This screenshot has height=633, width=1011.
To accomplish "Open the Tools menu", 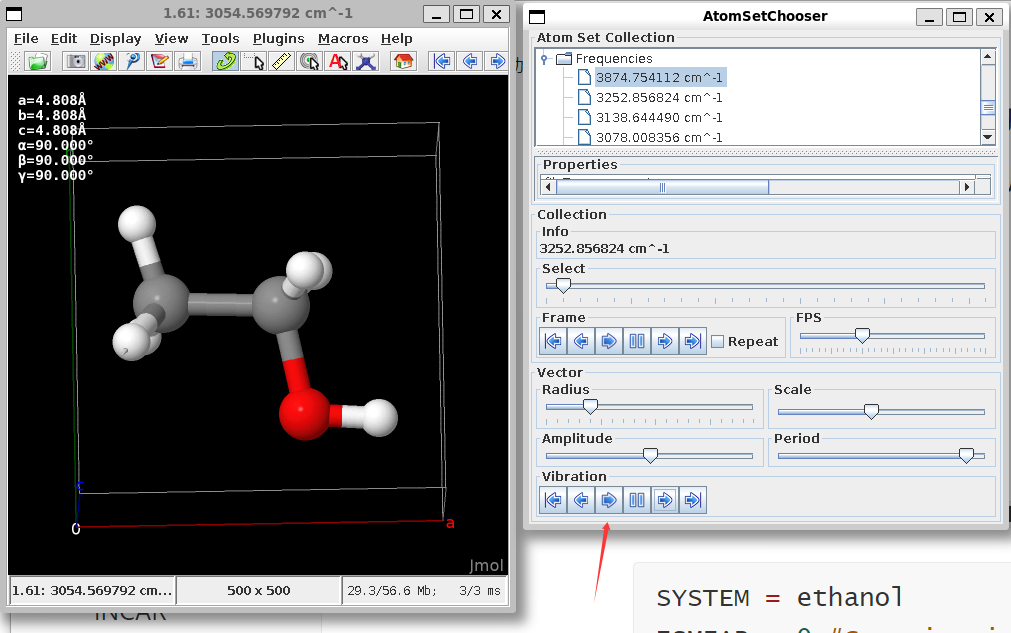I will coord(220,38).
